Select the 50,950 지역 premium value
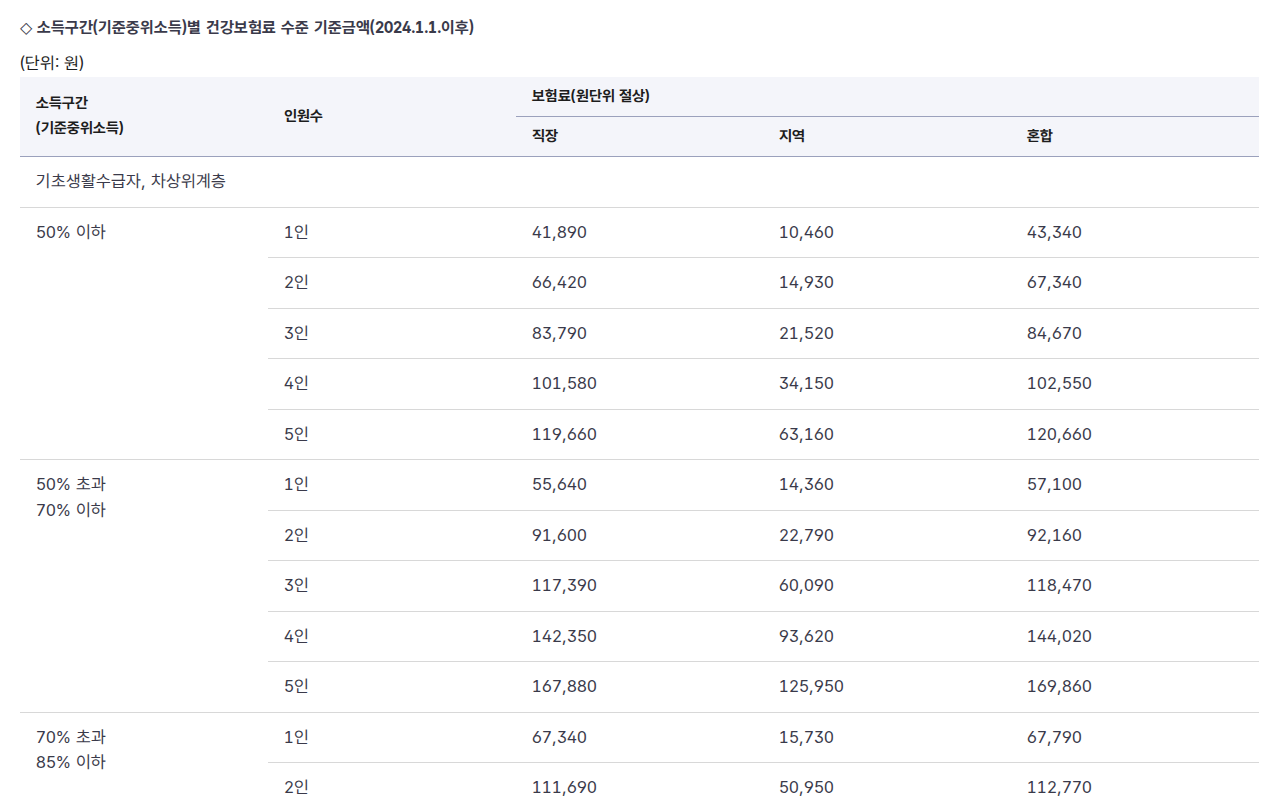 [x=806, y=787]
